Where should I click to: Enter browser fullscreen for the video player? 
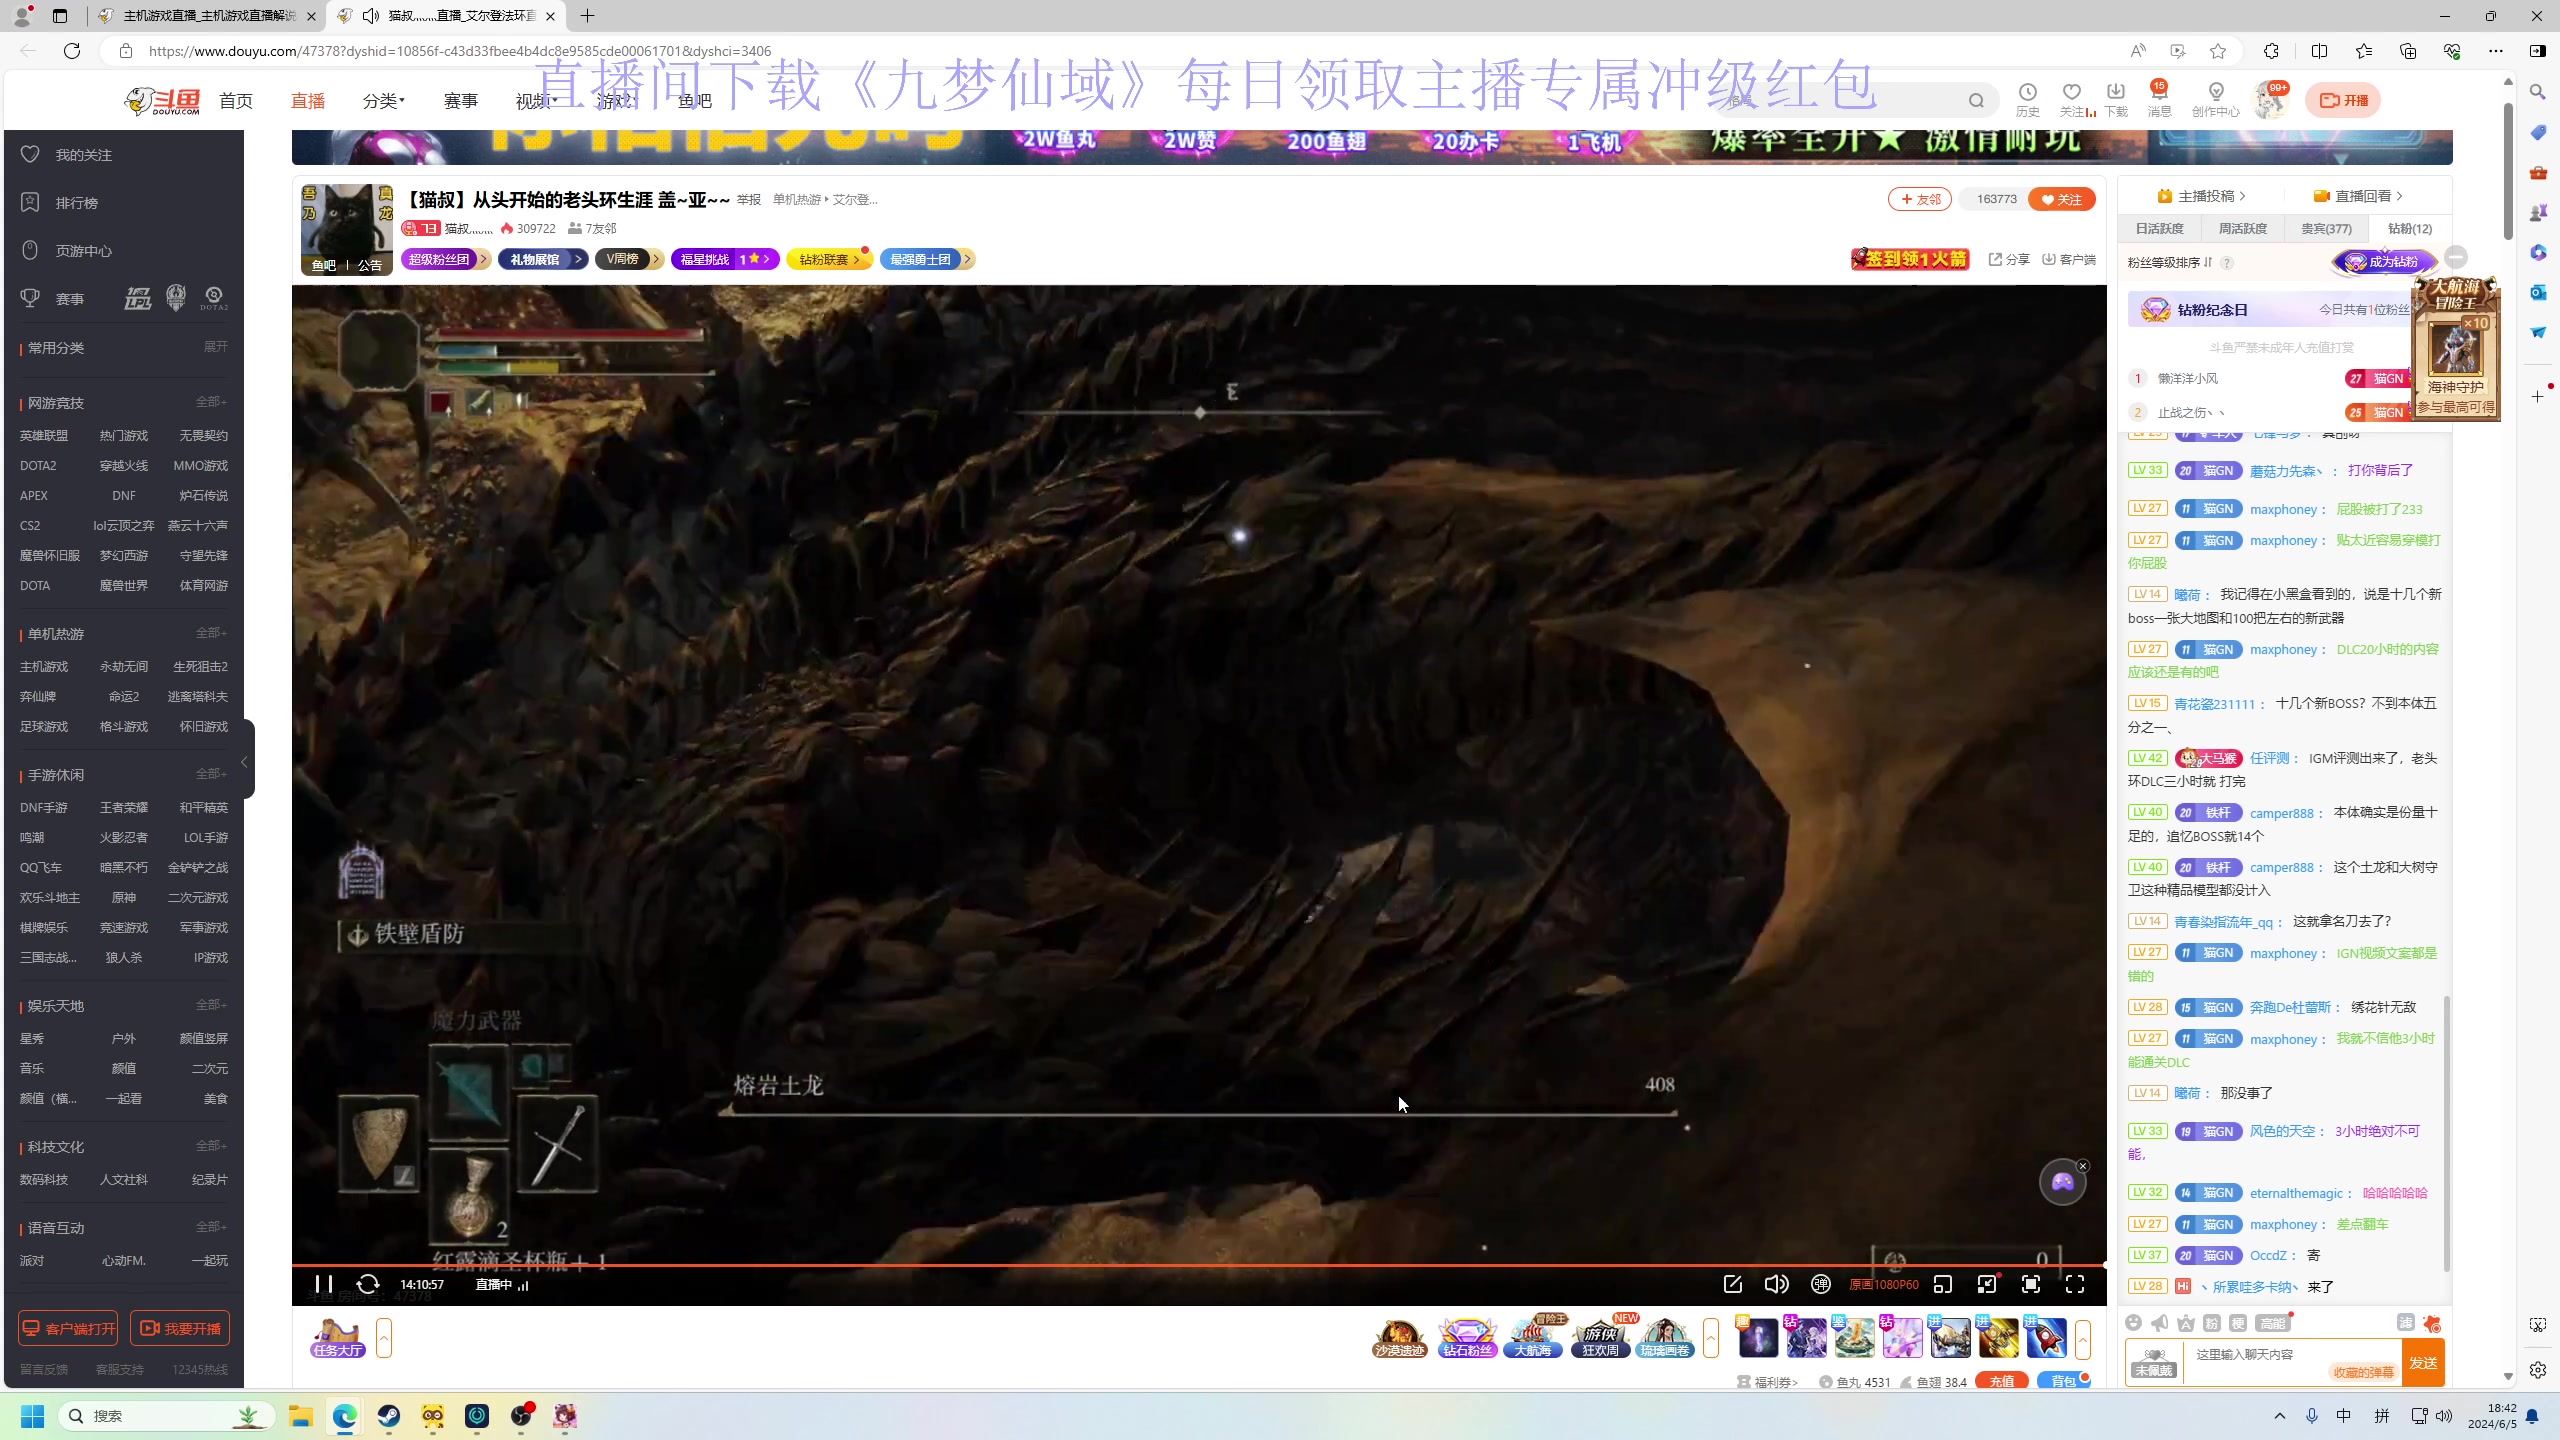[2075, 1284]
